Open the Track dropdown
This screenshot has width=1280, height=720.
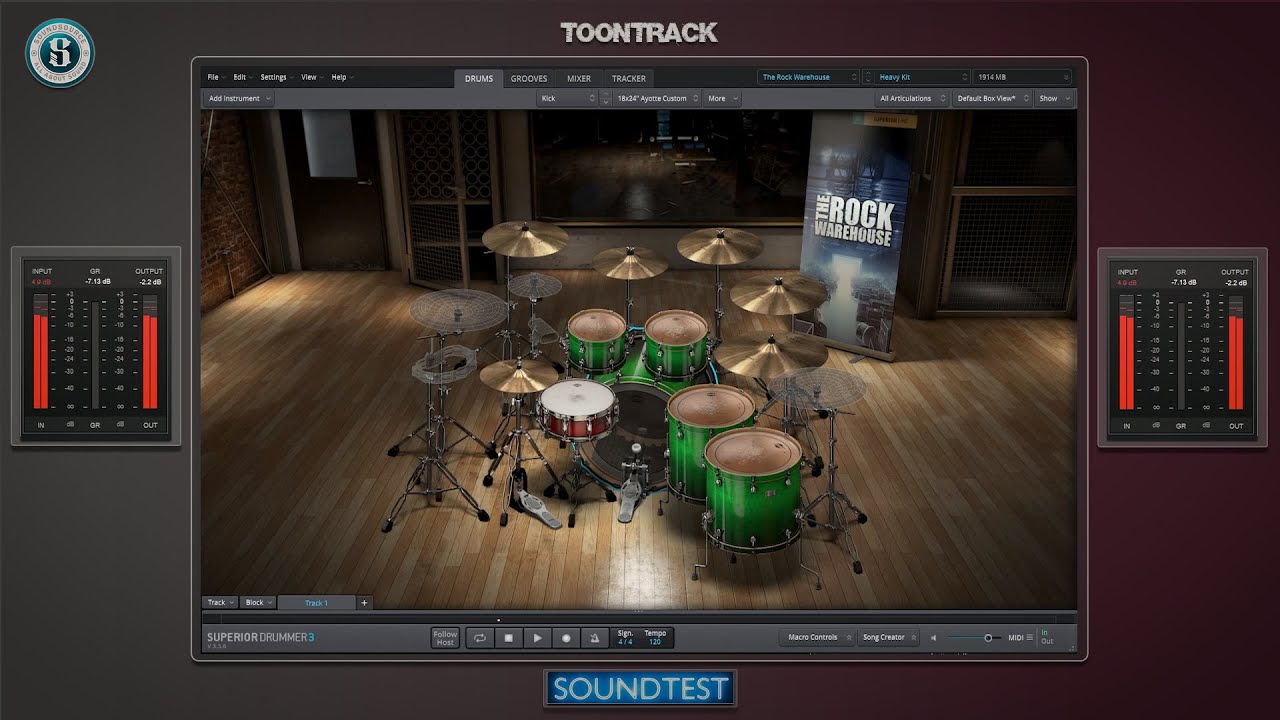point(220,603)
